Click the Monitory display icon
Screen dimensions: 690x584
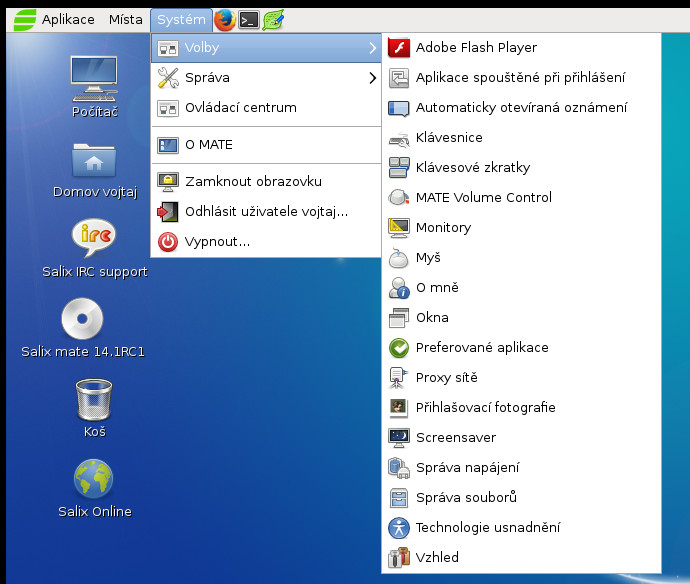[399, 228]
